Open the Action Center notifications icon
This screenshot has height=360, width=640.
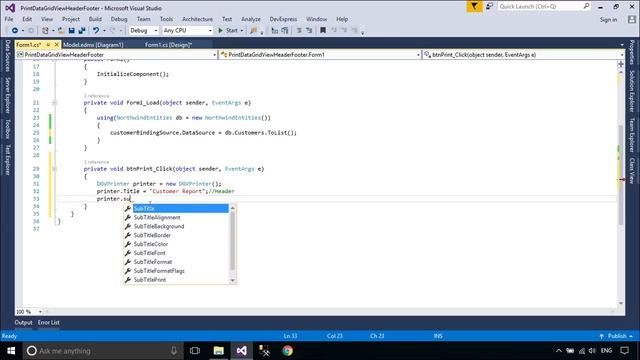click(624, 351)
